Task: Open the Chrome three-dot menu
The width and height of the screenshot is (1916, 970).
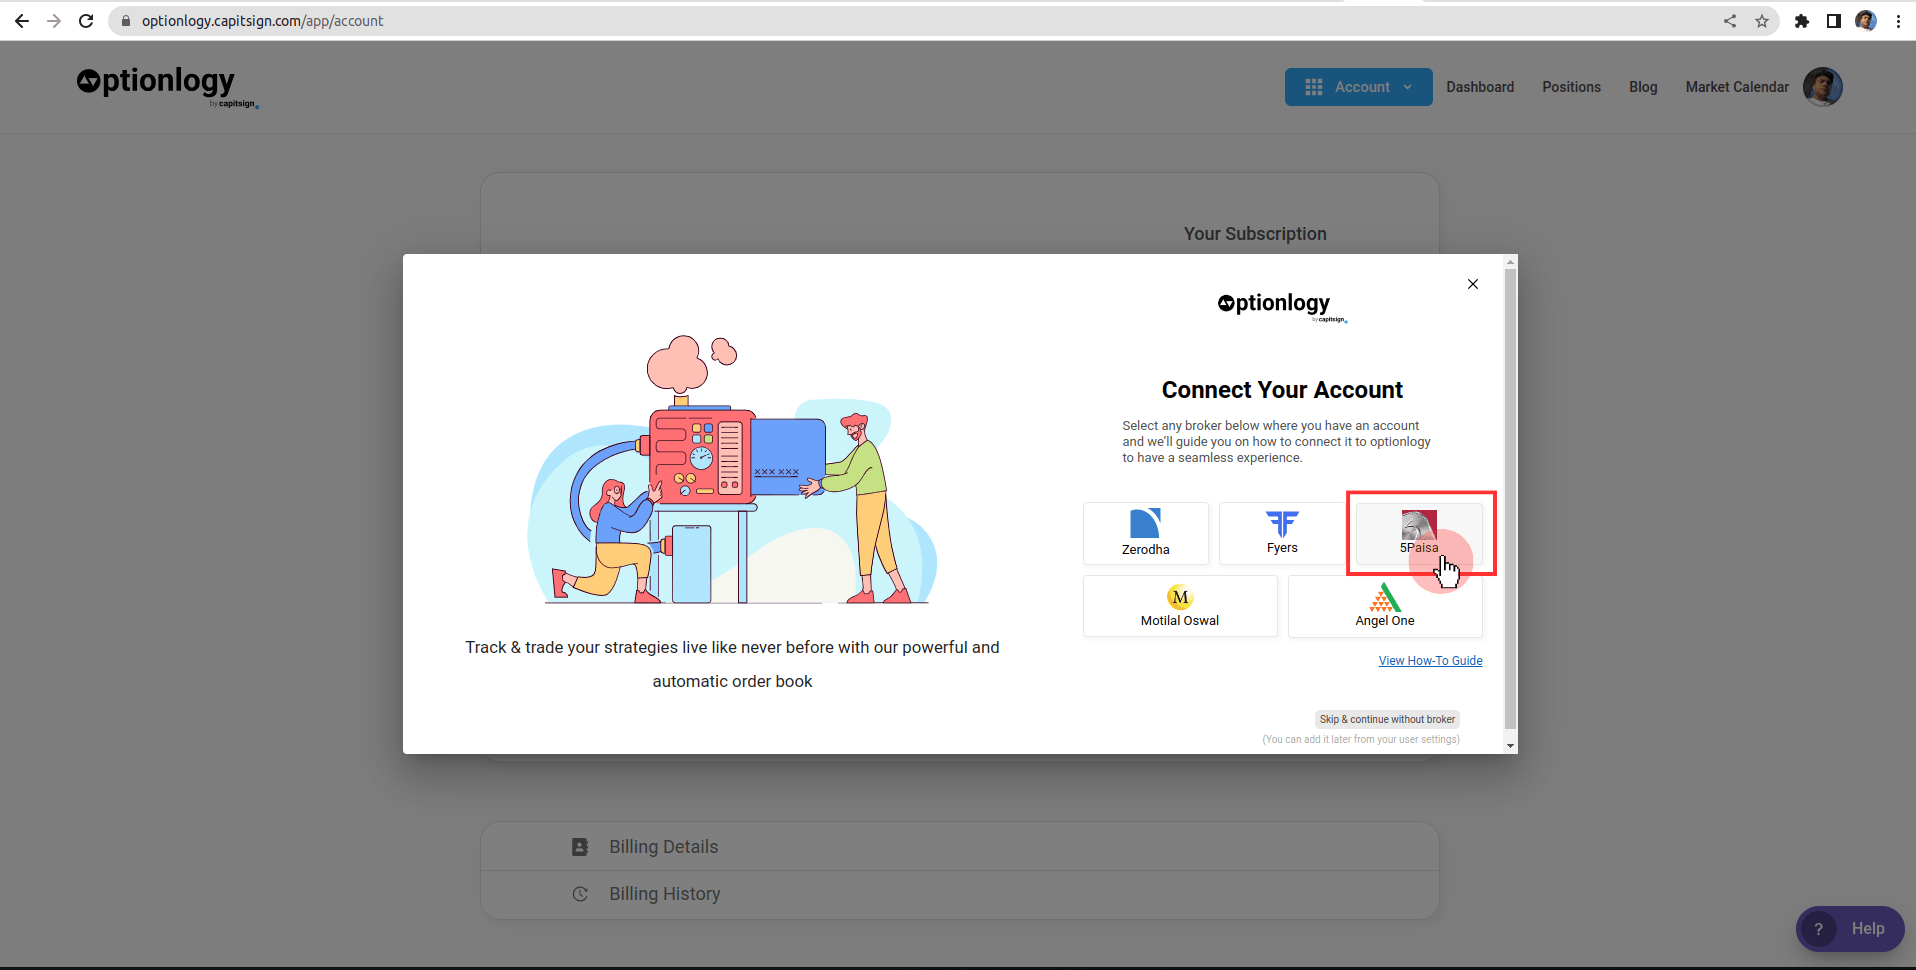Action: tap(1898, 21)
